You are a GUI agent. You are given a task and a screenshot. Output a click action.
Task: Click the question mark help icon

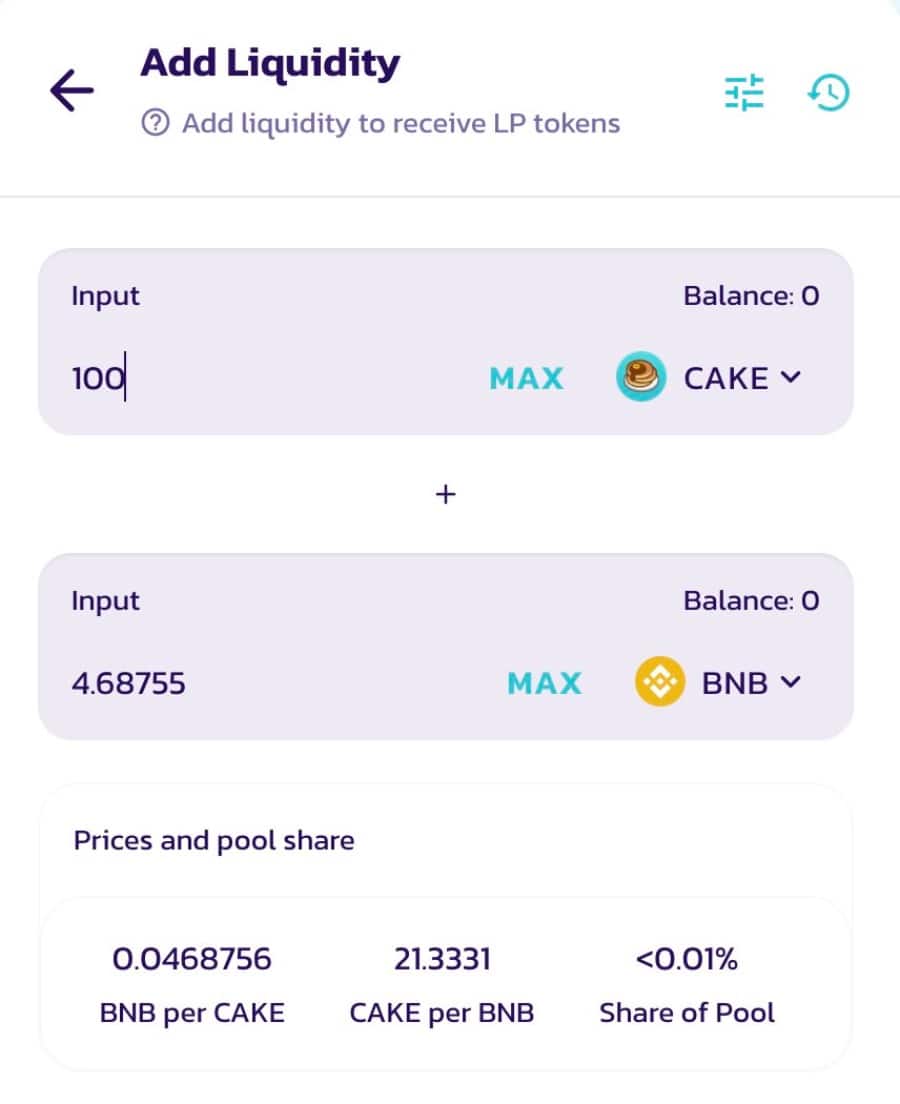[155, 124]
